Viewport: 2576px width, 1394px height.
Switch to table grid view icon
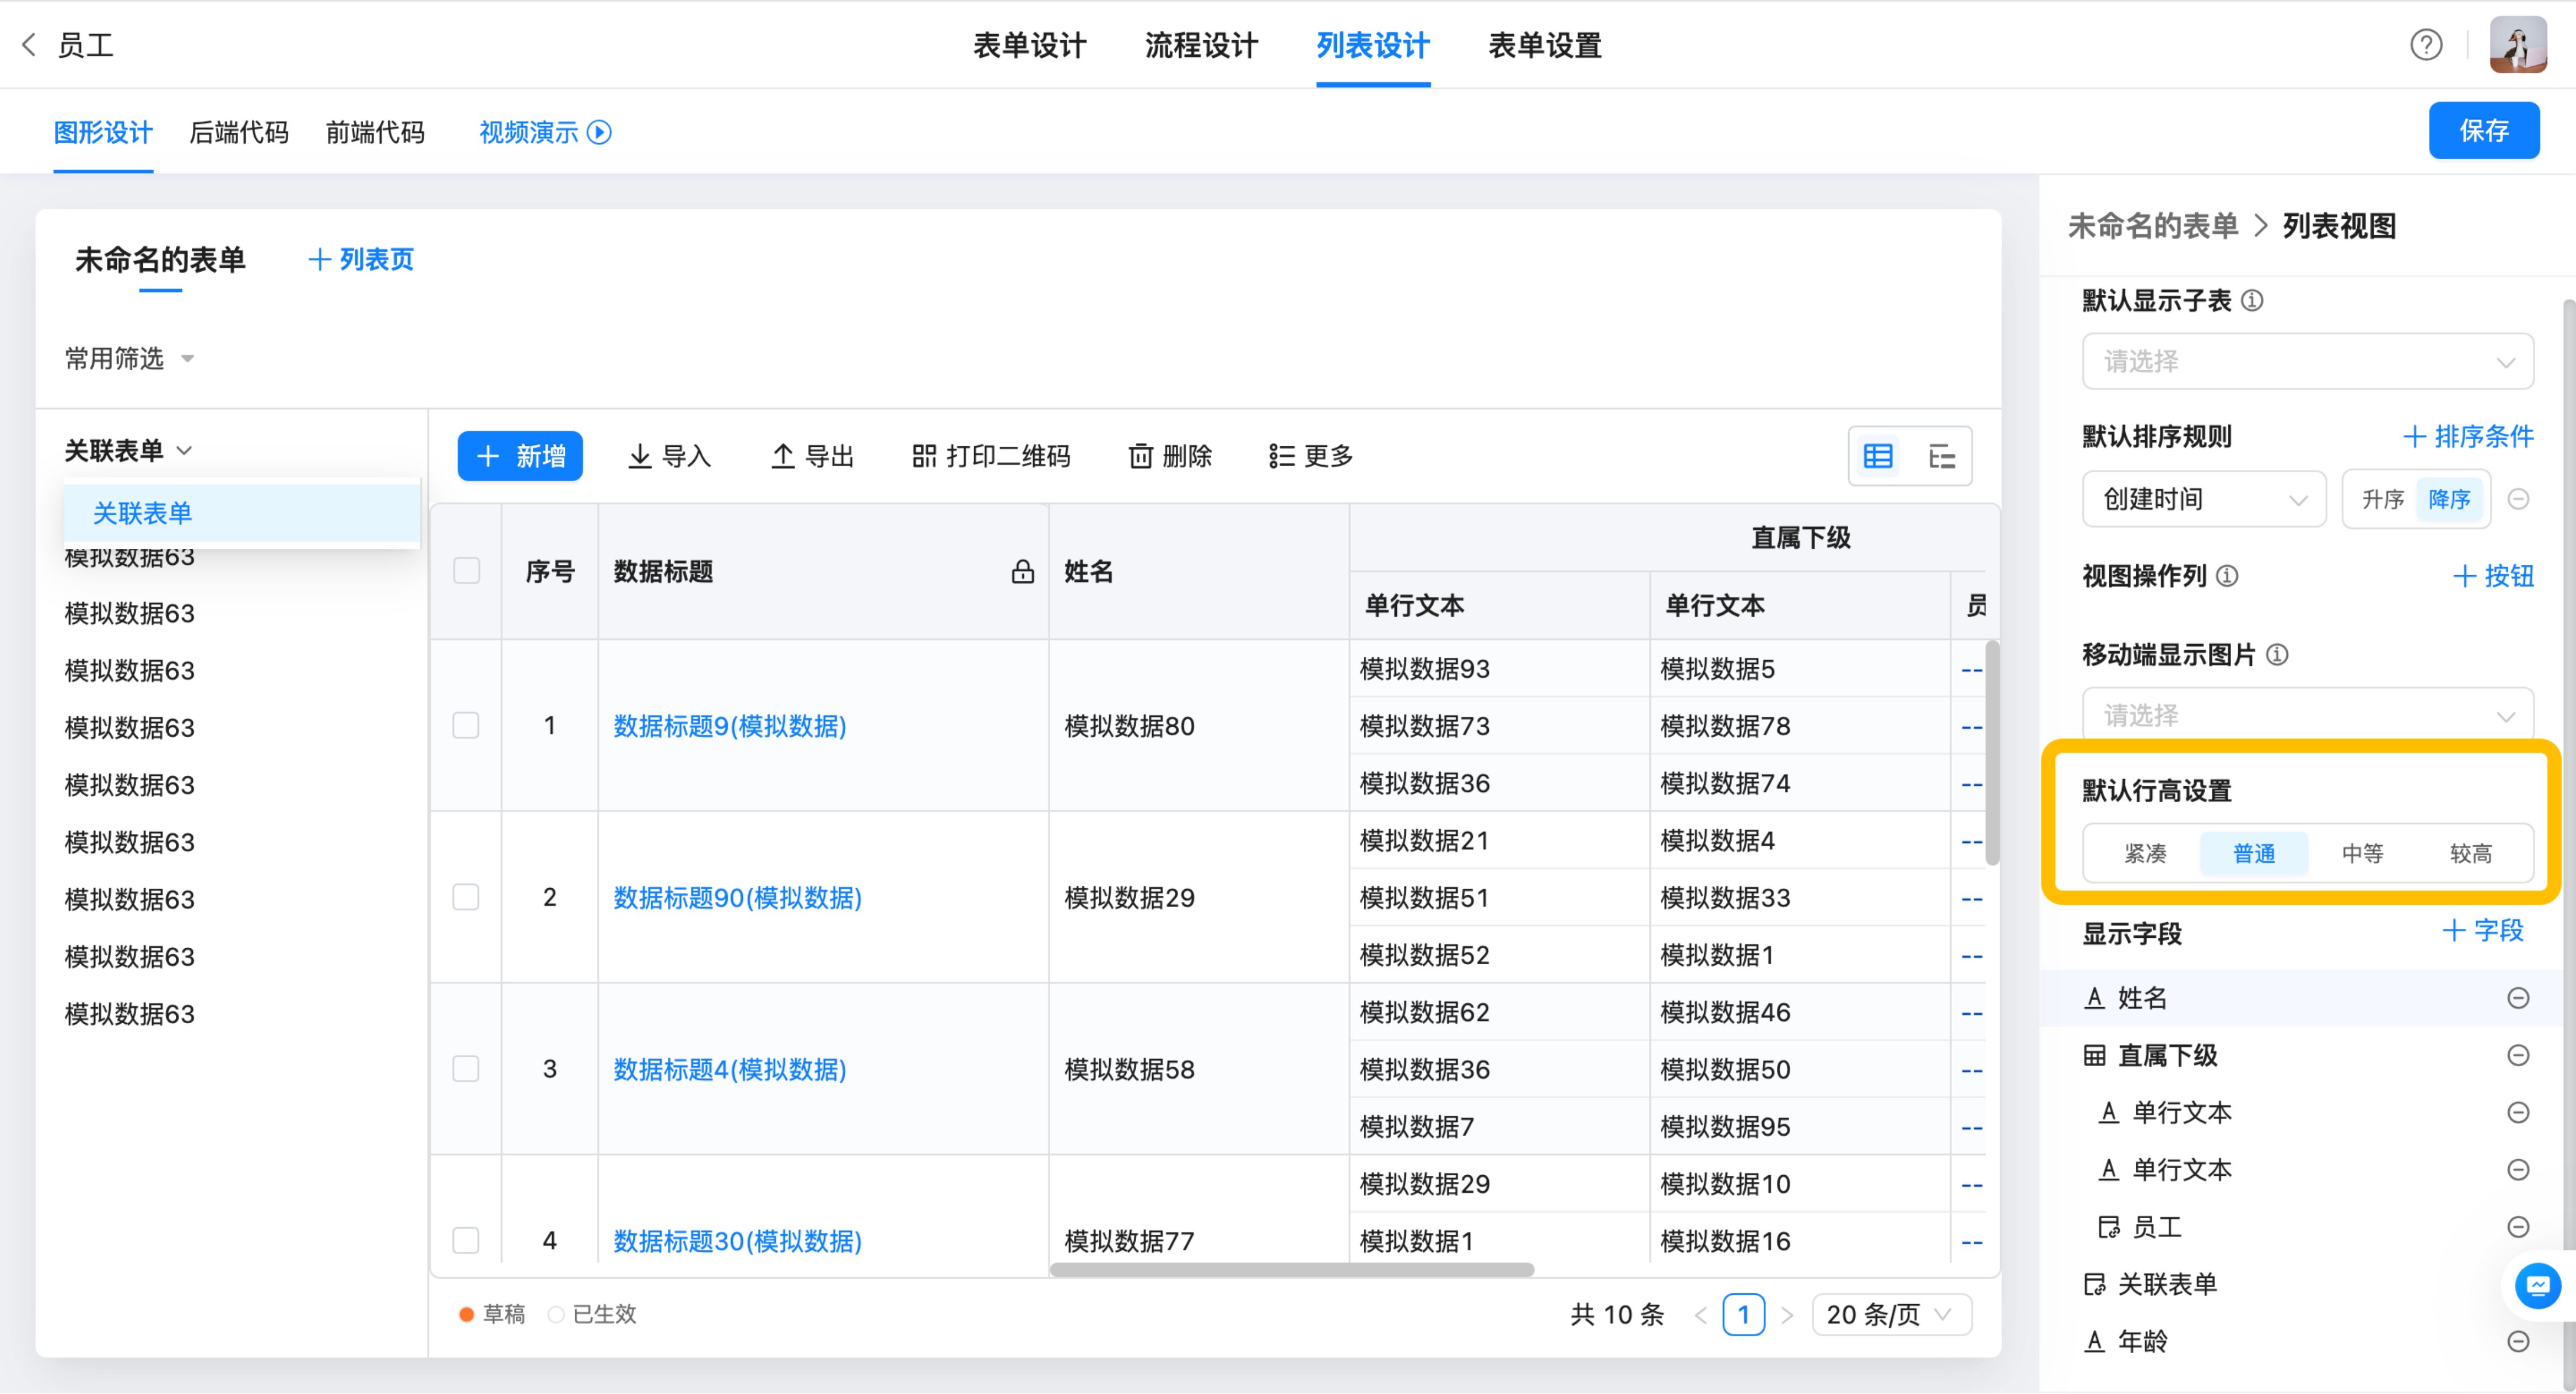pyautogui.click(x=1877, y=457)
